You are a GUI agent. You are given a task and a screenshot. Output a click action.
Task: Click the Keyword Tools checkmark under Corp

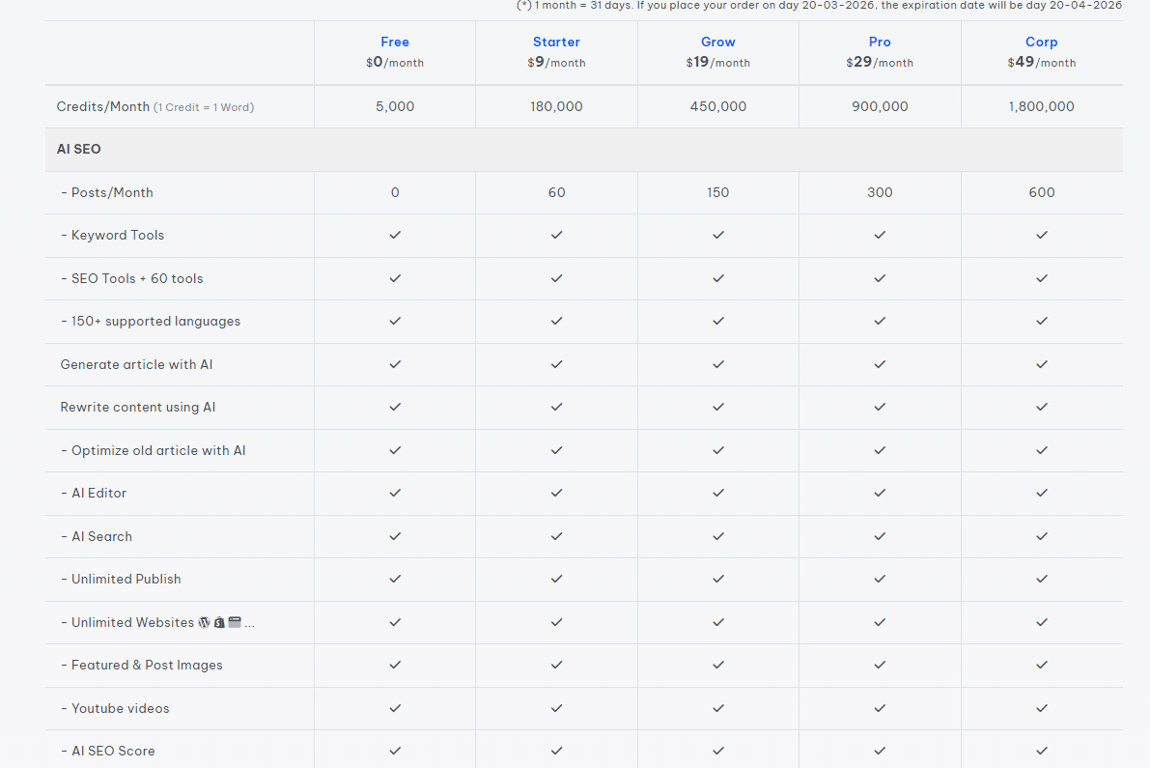pyautogui.click(x=1041, y=235)
